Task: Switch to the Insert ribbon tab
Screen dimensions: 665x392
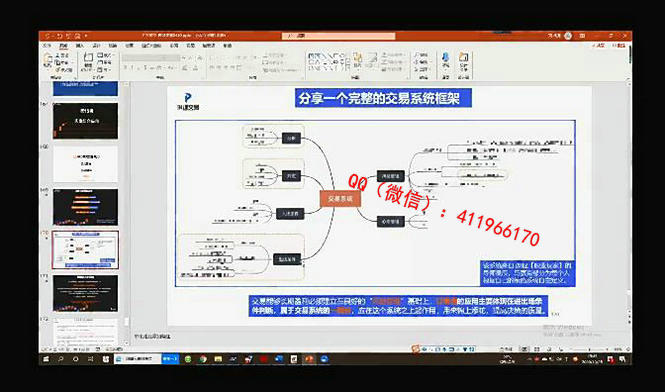Action: (79, 45)
